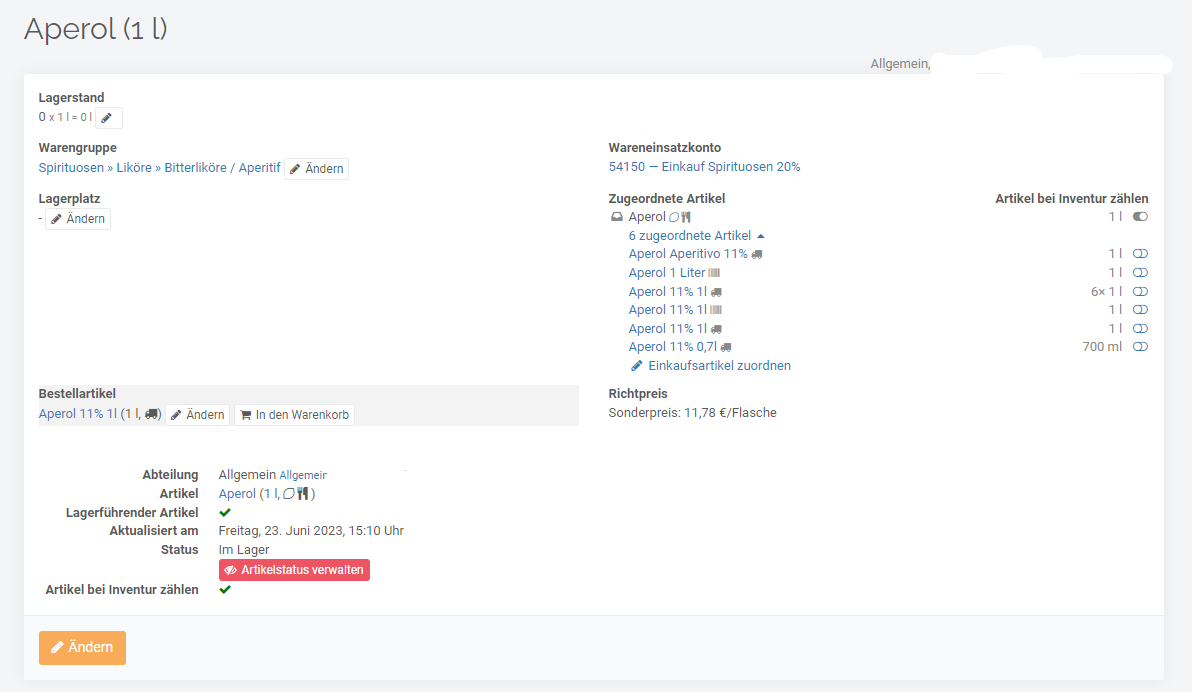Screen dimensions: 1192x692
Task: Open Bestellartikel Aperol 11% 1l link
Action: (x=78, y=414)
